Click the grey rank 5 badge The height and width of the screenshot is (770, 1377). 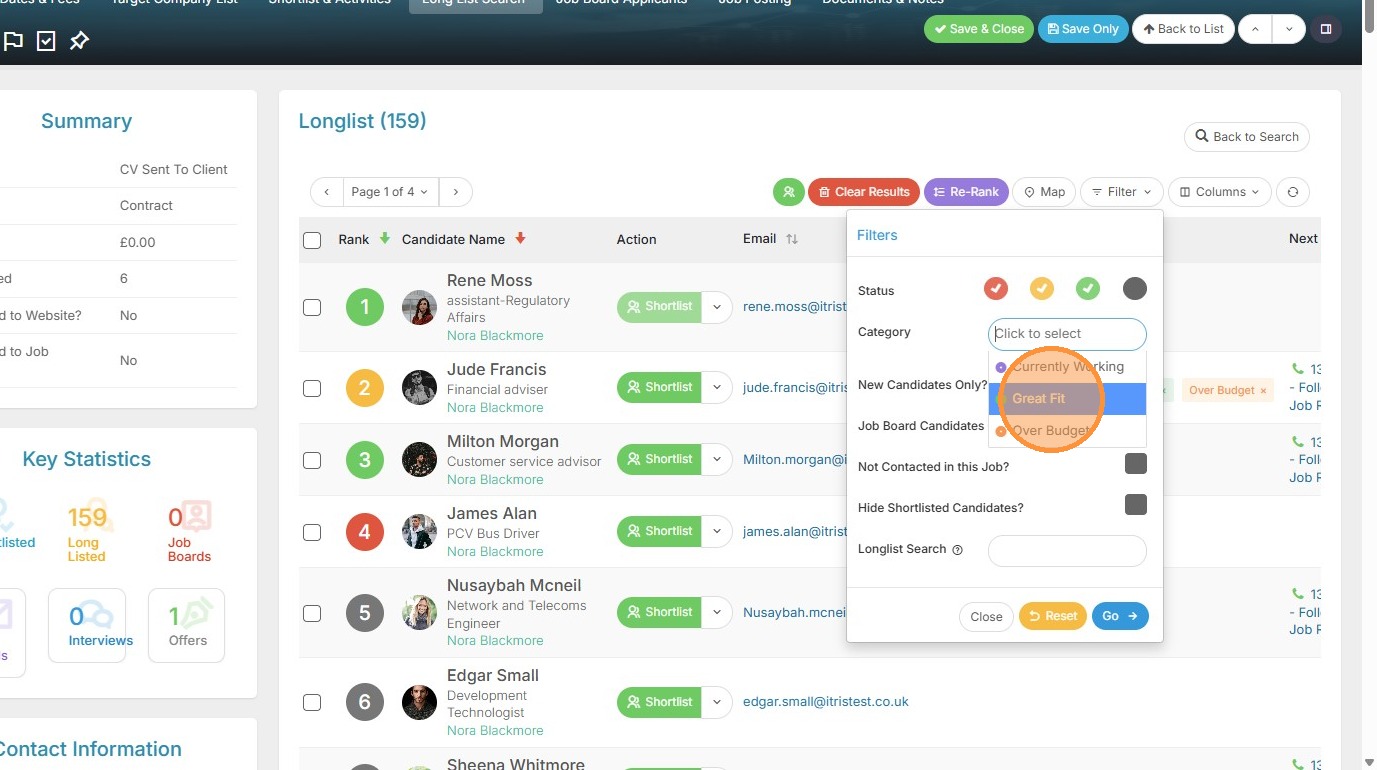tap(365, 613)
